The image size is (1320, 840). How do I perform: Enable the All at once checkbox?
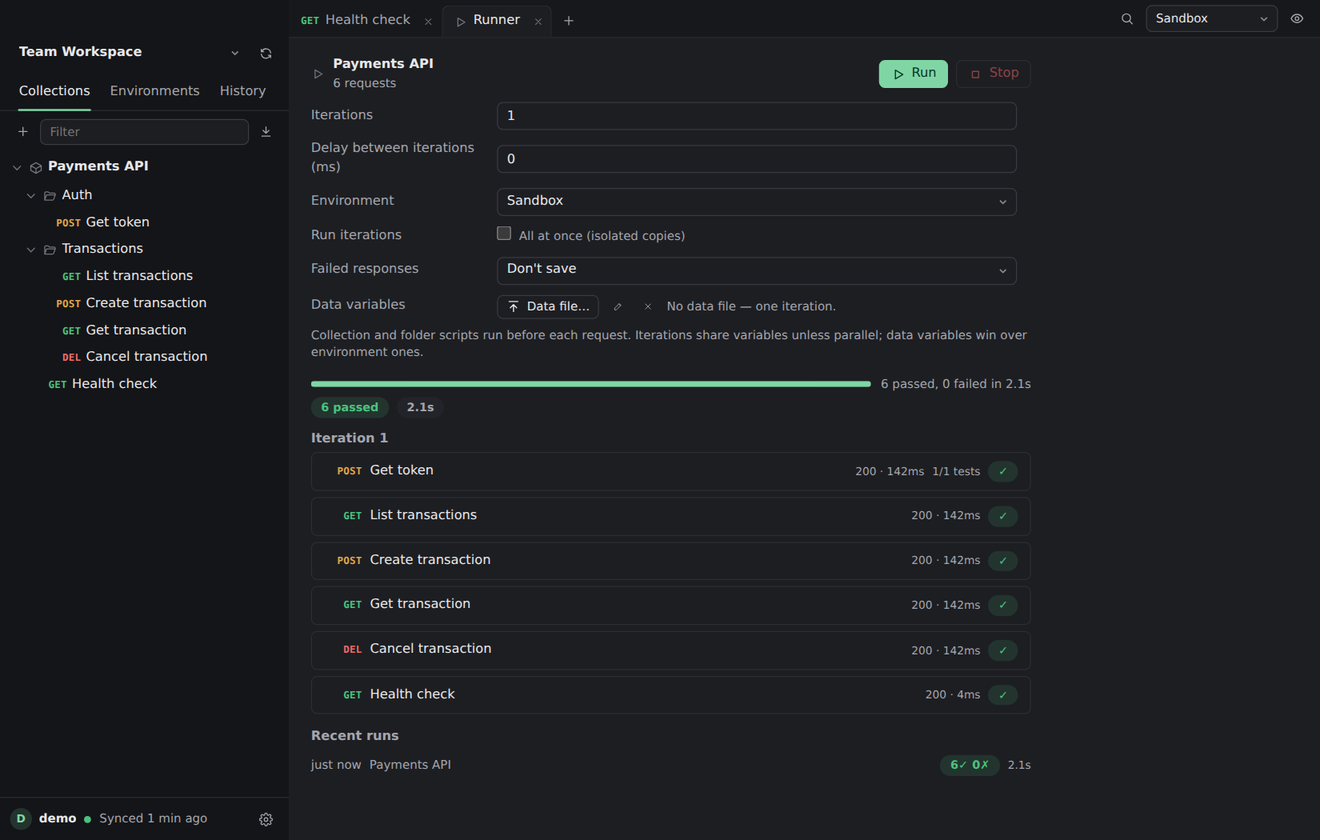click(x=504, y=234)
